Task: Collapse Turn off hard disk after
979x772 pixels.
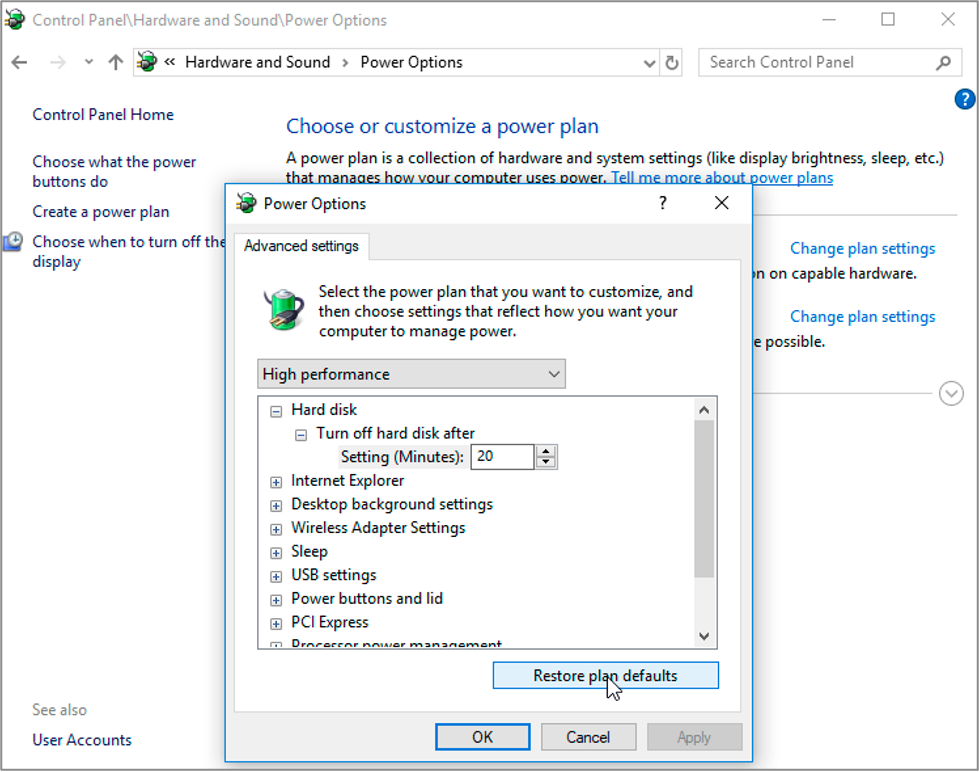Action: pos(301,435)
